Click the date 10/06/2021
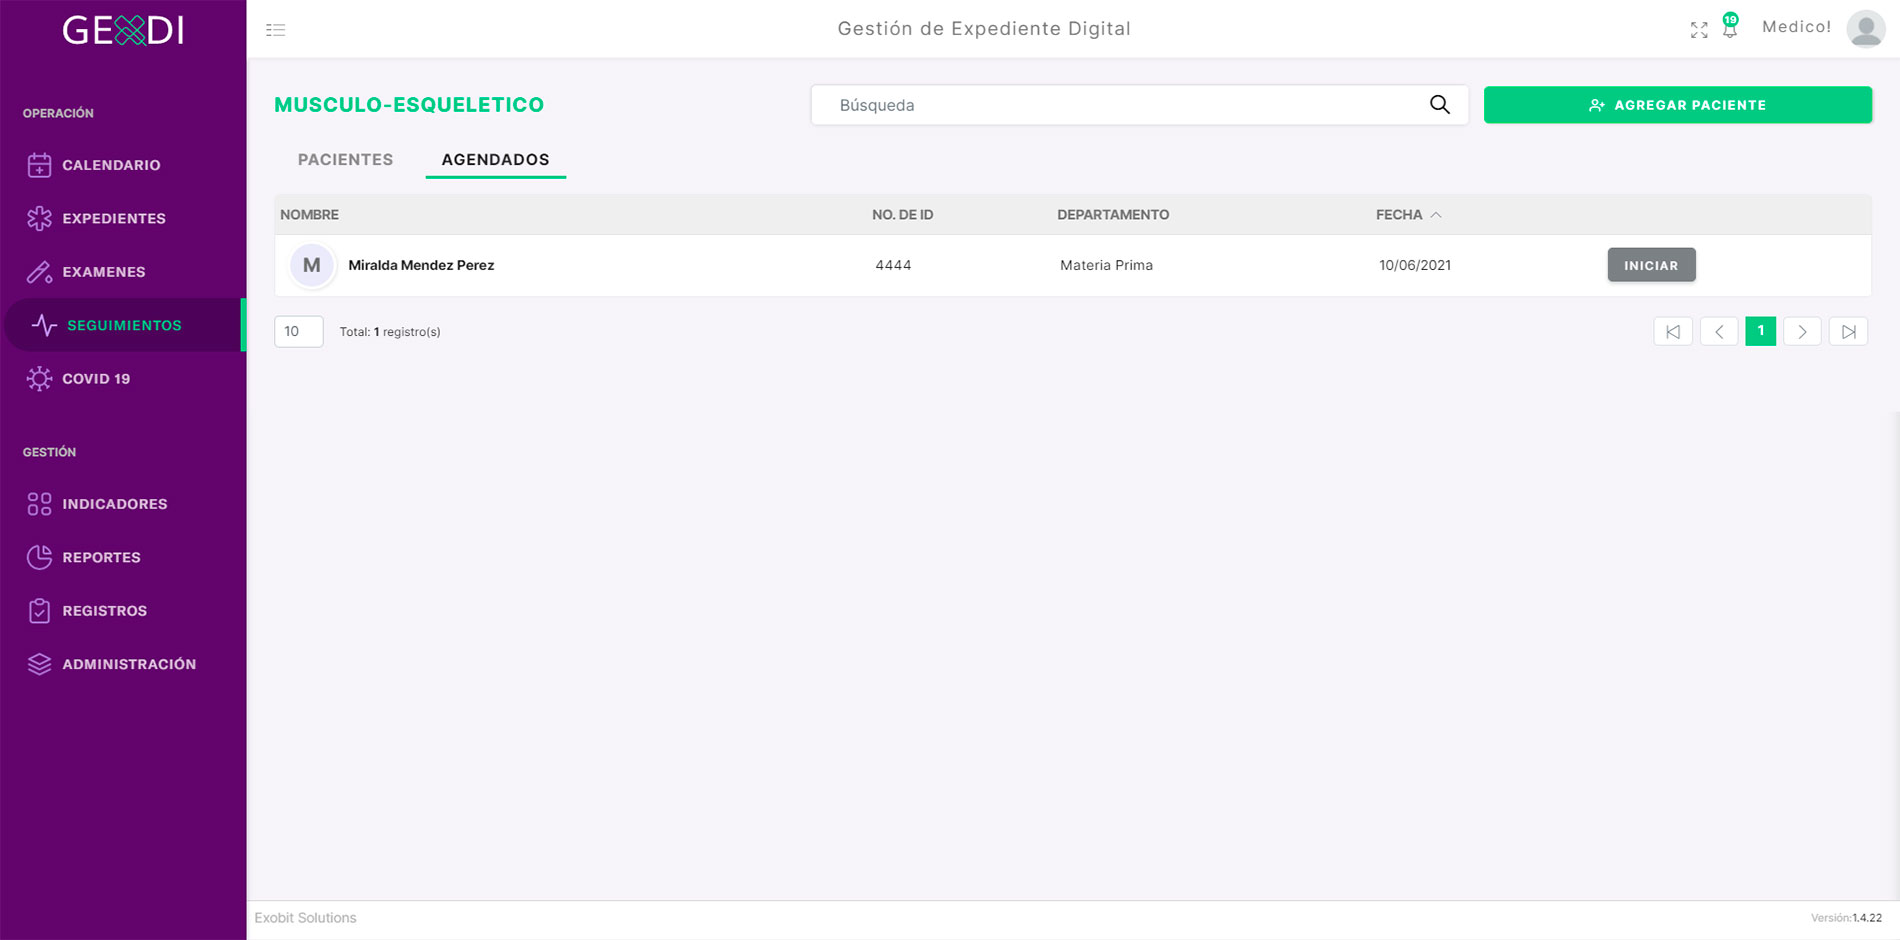The image size is (1900, 940). 1415,265
